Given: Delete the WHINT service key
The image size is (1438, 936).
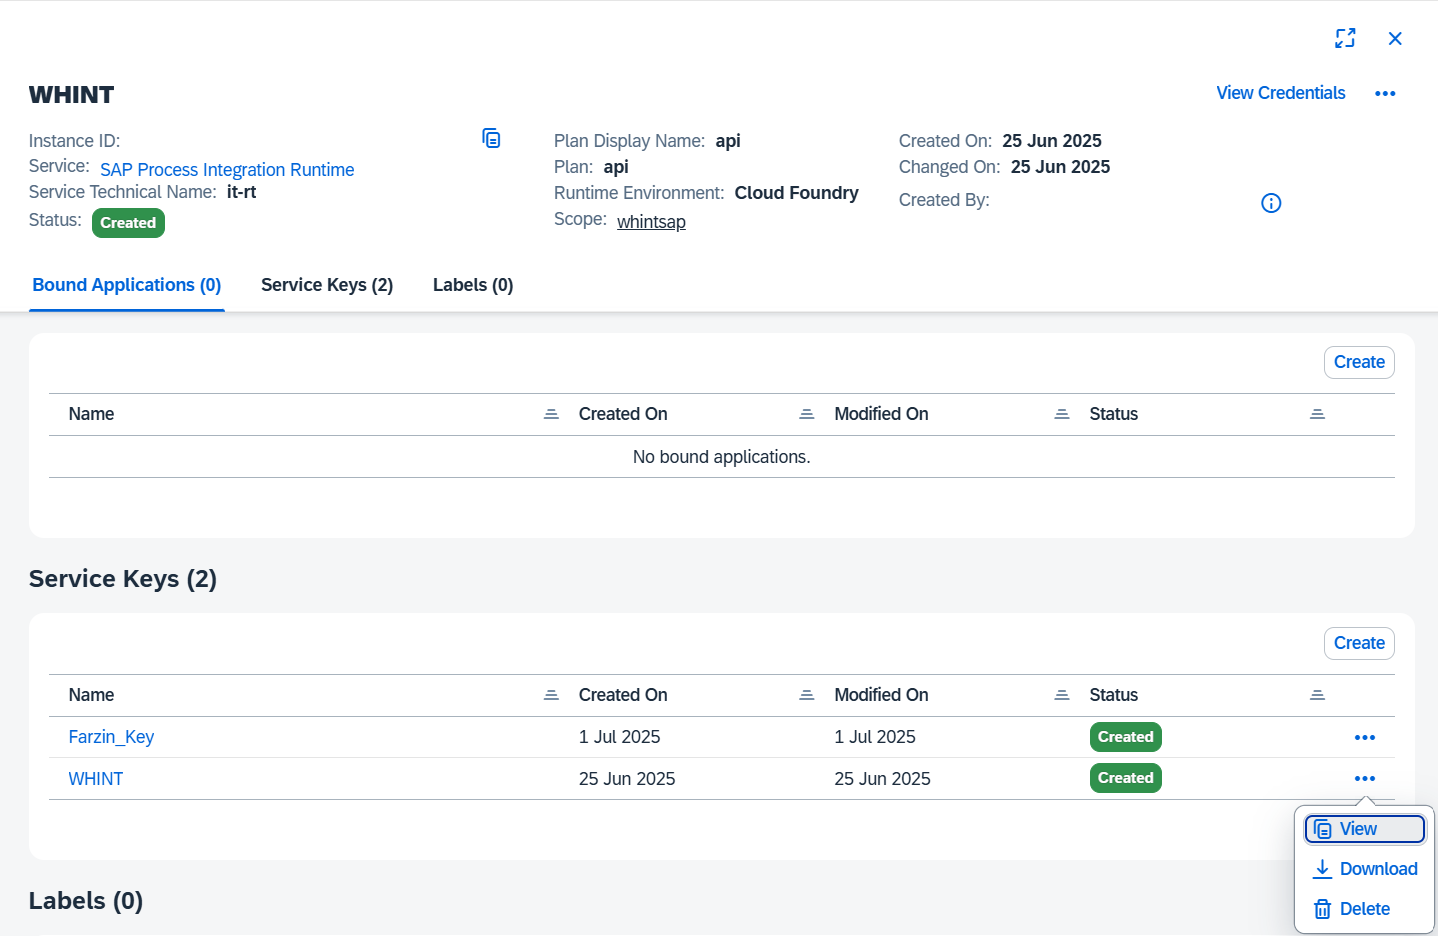Looking at the screenshot, I should (x=1352, y=909).
